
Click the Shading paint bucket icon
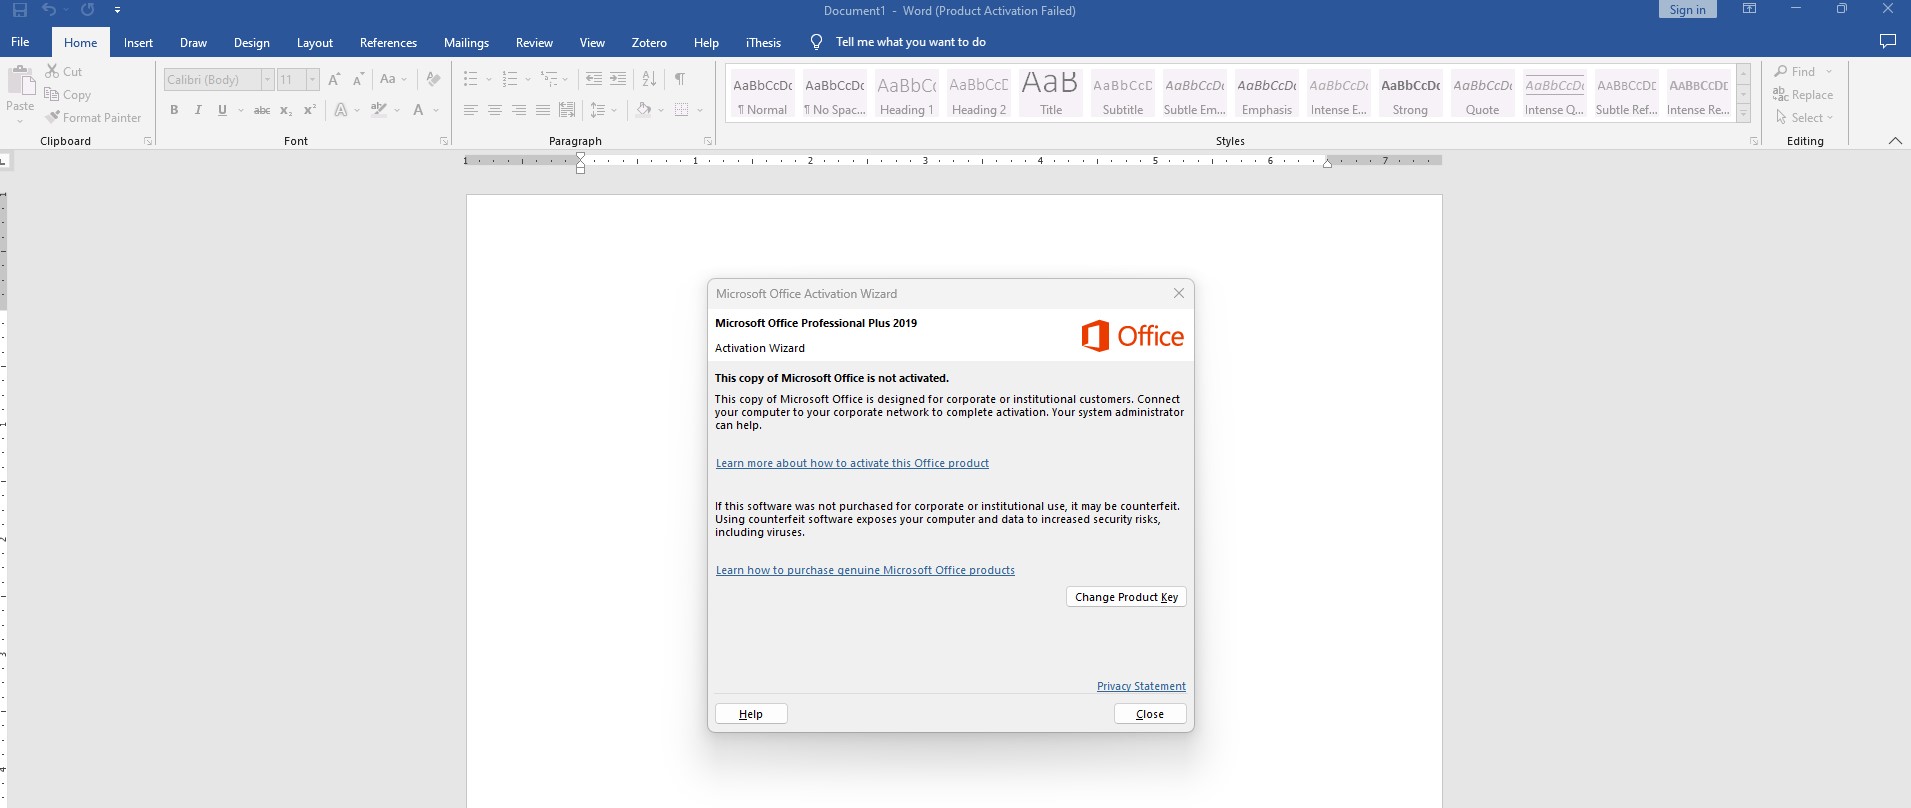pos(644,110)
